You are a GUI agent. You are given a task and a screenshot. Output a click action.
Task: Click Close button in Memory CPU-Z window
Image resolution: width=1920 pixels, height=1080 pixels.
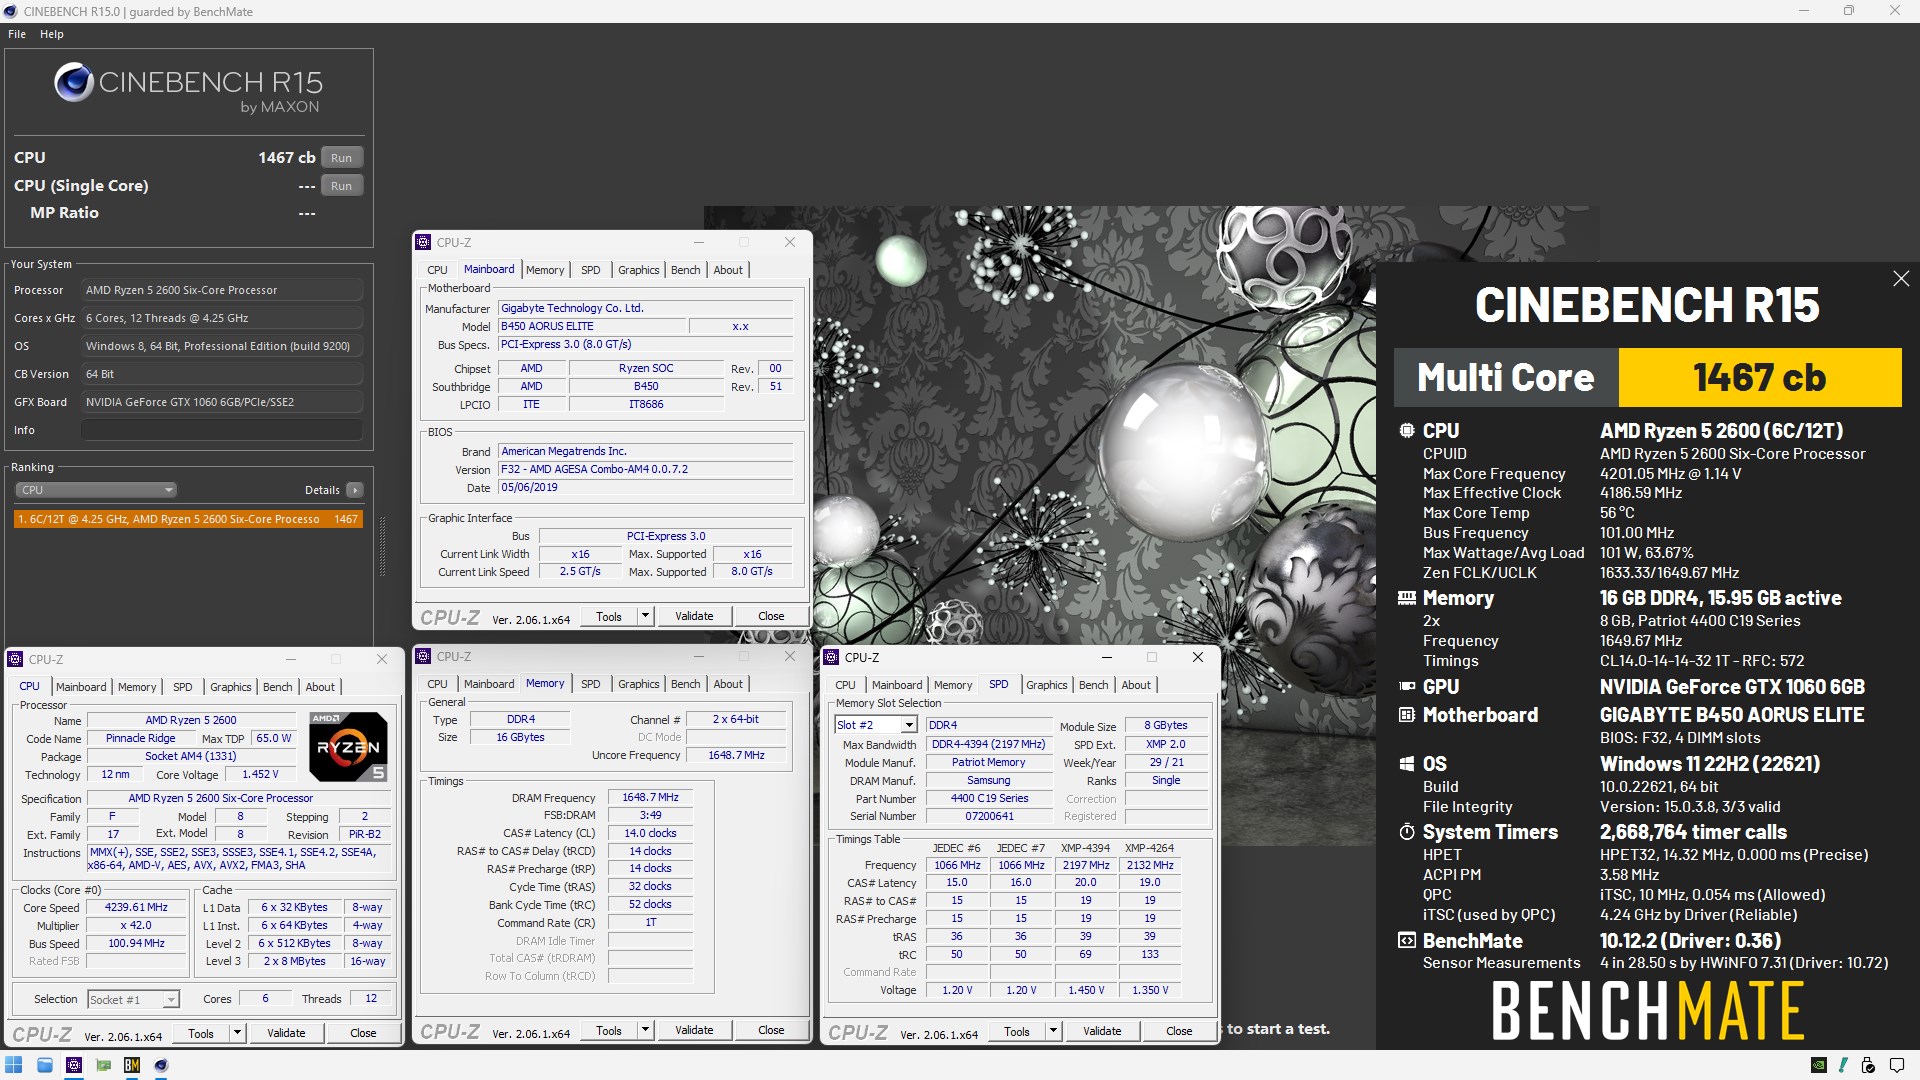click(x=771, y=1030)
